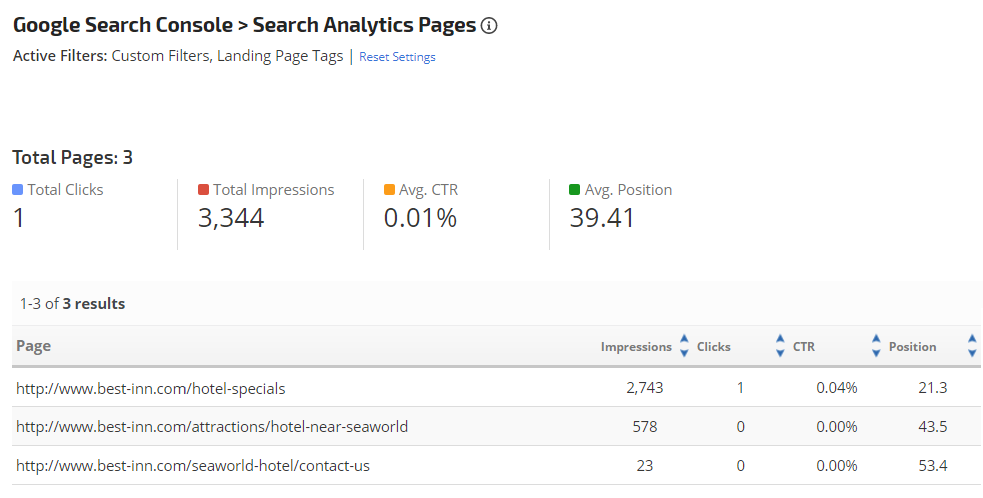Click the info icon beside the page title
Viewport: 983px width, 498px height.
(x=489, y=26)
